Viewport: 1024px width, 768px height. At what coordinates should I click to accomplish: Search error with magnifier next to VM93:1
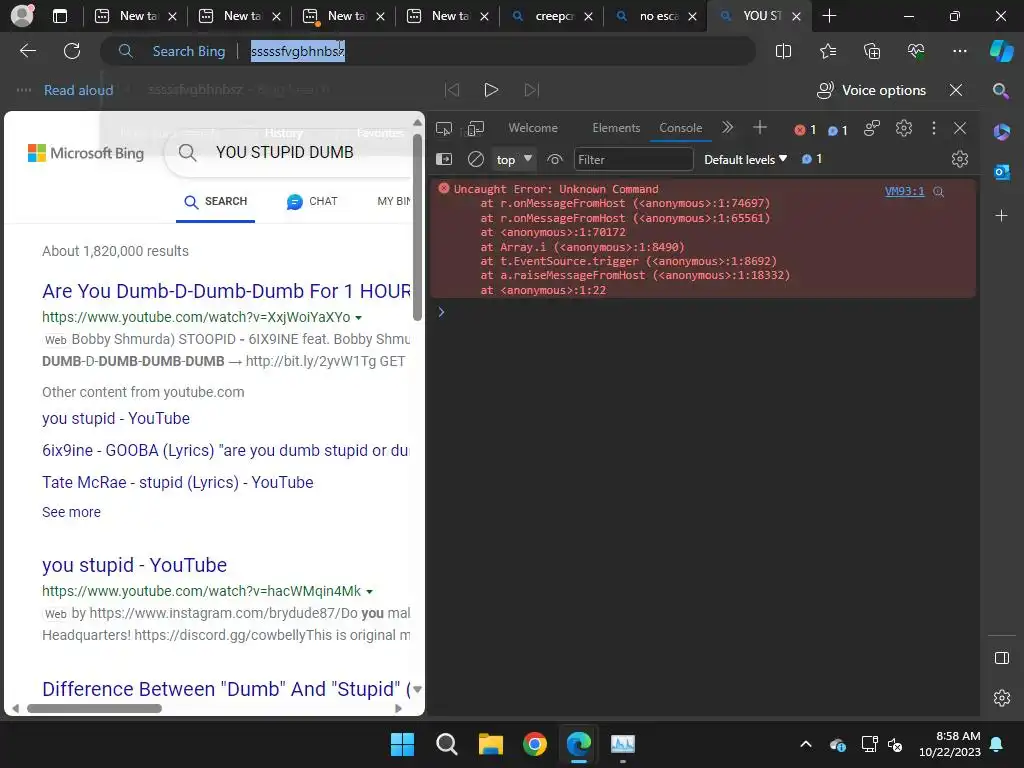tap(938, 192)
